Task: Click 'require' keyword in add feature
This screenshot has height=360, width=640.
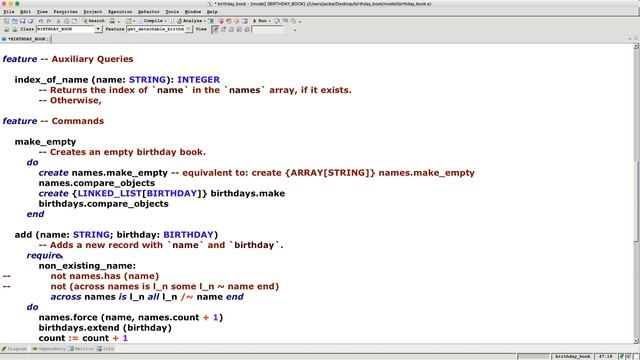Action: [x=44, y=256]
